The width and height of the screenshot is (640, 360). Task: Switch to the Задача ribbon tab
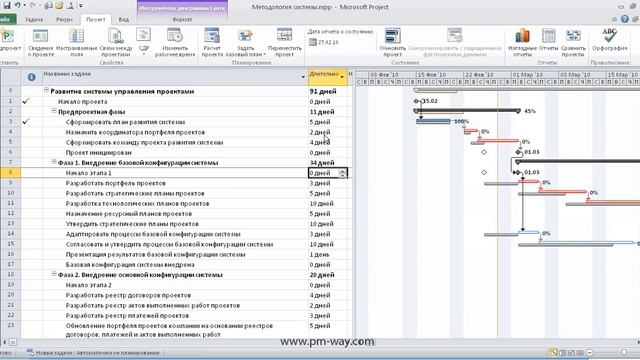coord(34,19)
